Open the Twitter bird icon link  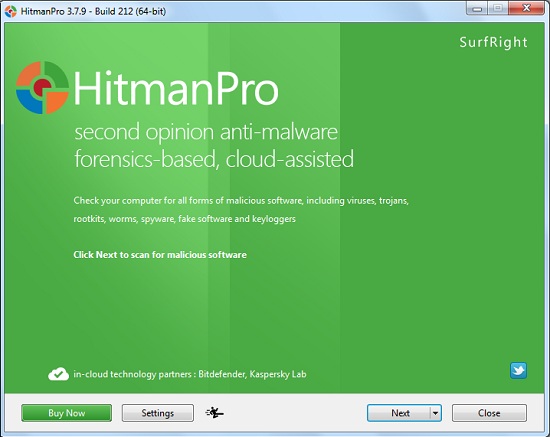pyautogui.click(x=518, y=371)
